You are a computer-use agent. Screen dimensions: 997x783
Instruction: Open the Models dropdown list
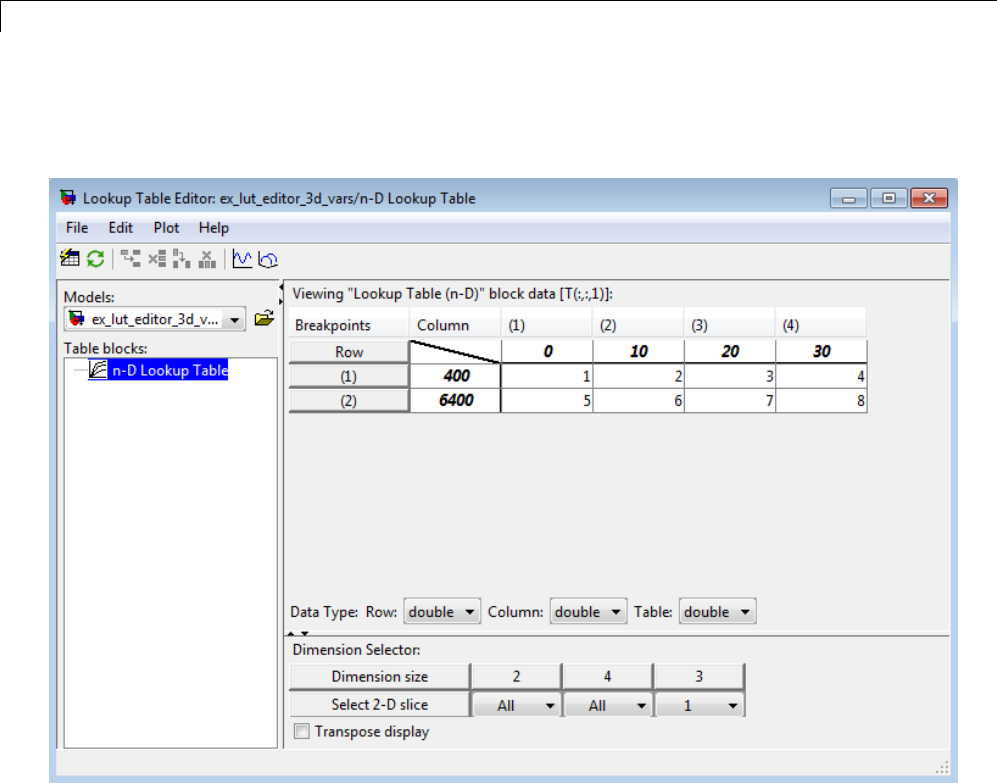(235, 319)
